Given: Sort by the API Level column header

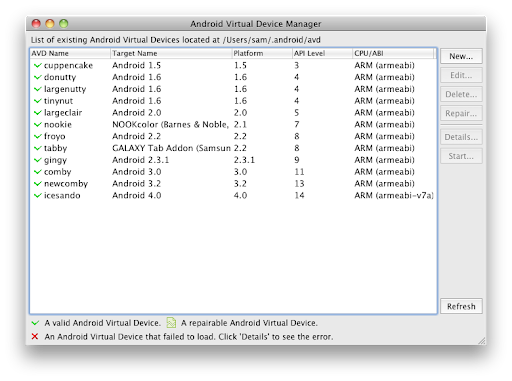Looking at the screenshot, I should pyautogui.click(x=322, y=53).
